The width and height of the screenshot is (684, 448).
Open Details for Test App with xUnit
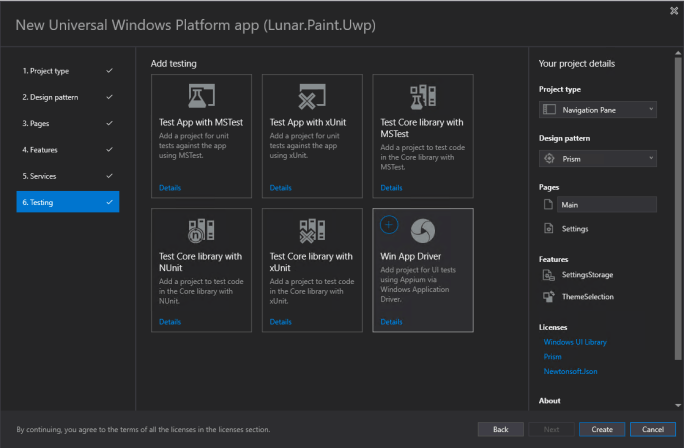[x=280, y=188]
